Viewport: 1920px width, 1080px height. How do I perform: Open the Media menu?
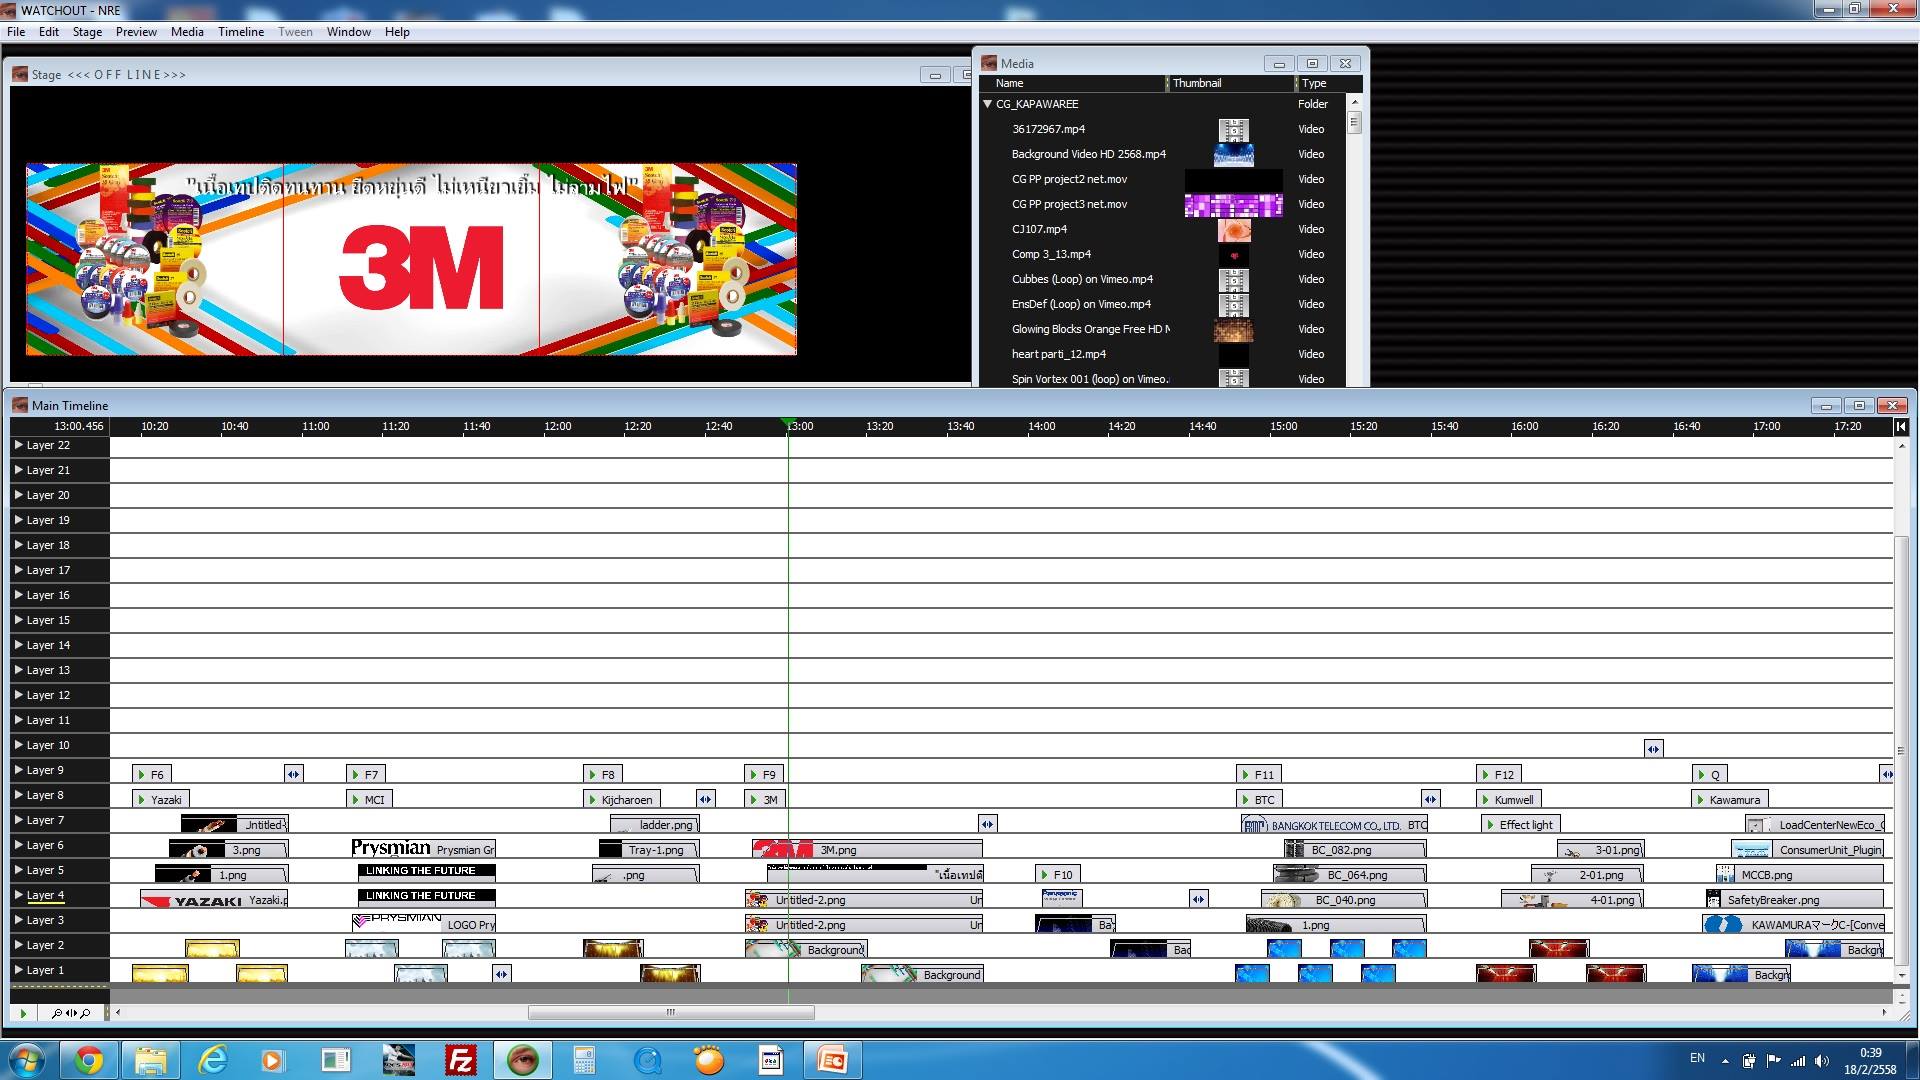[x=187, y=32]
